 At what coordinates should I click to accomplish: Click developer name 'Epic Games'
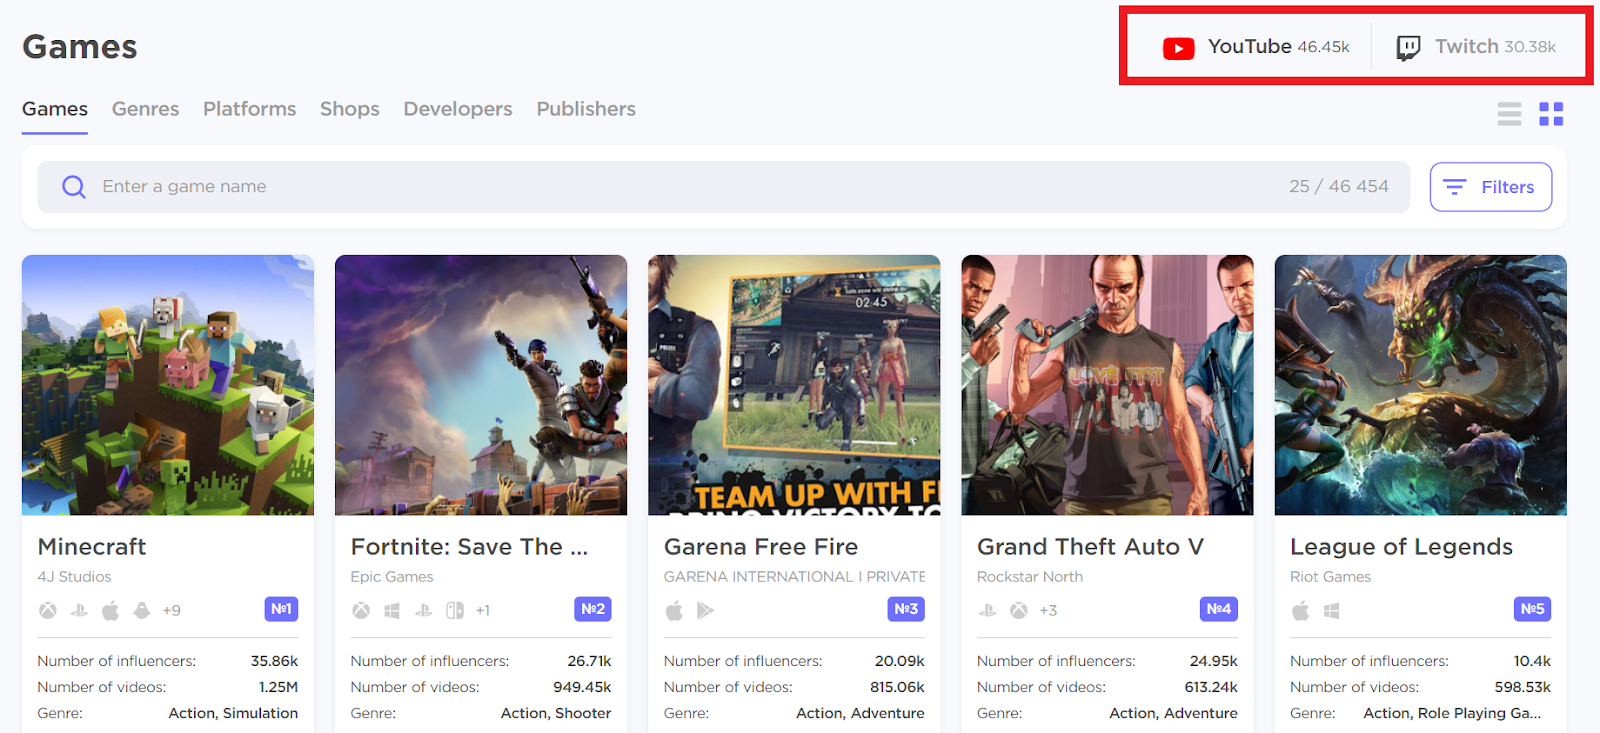[392, 577]
